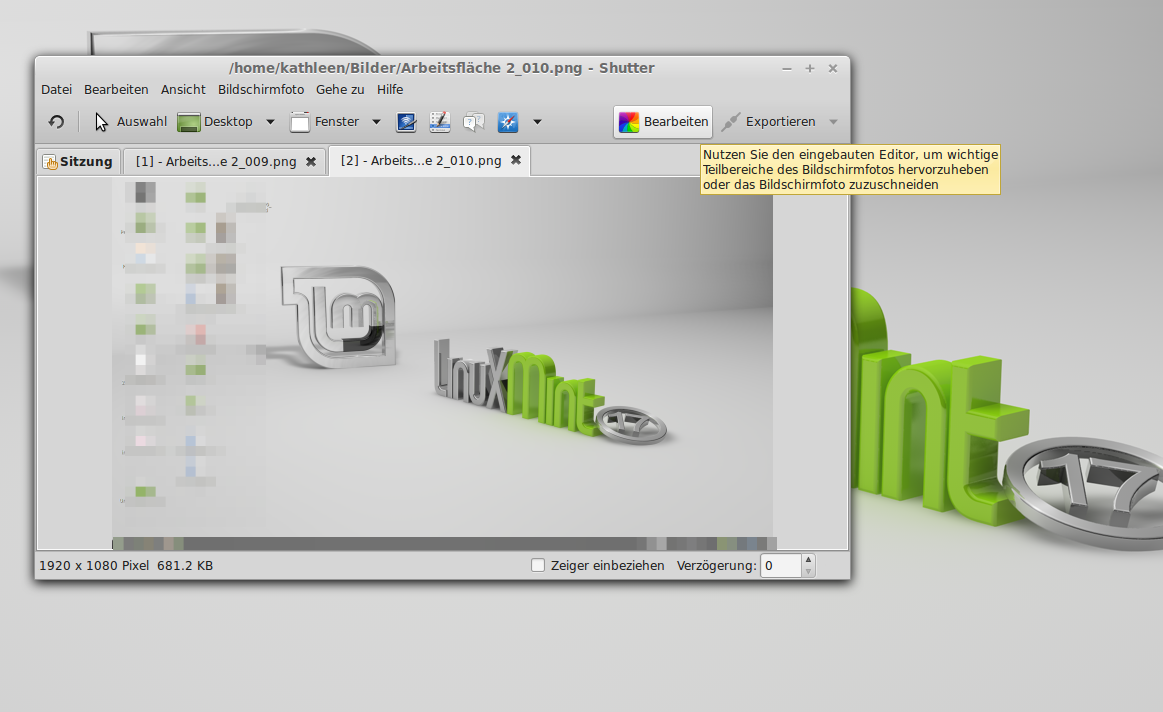Screen dimensions: 1163x712
Task: Click the window section capture icon
Action: click(406, 122)
